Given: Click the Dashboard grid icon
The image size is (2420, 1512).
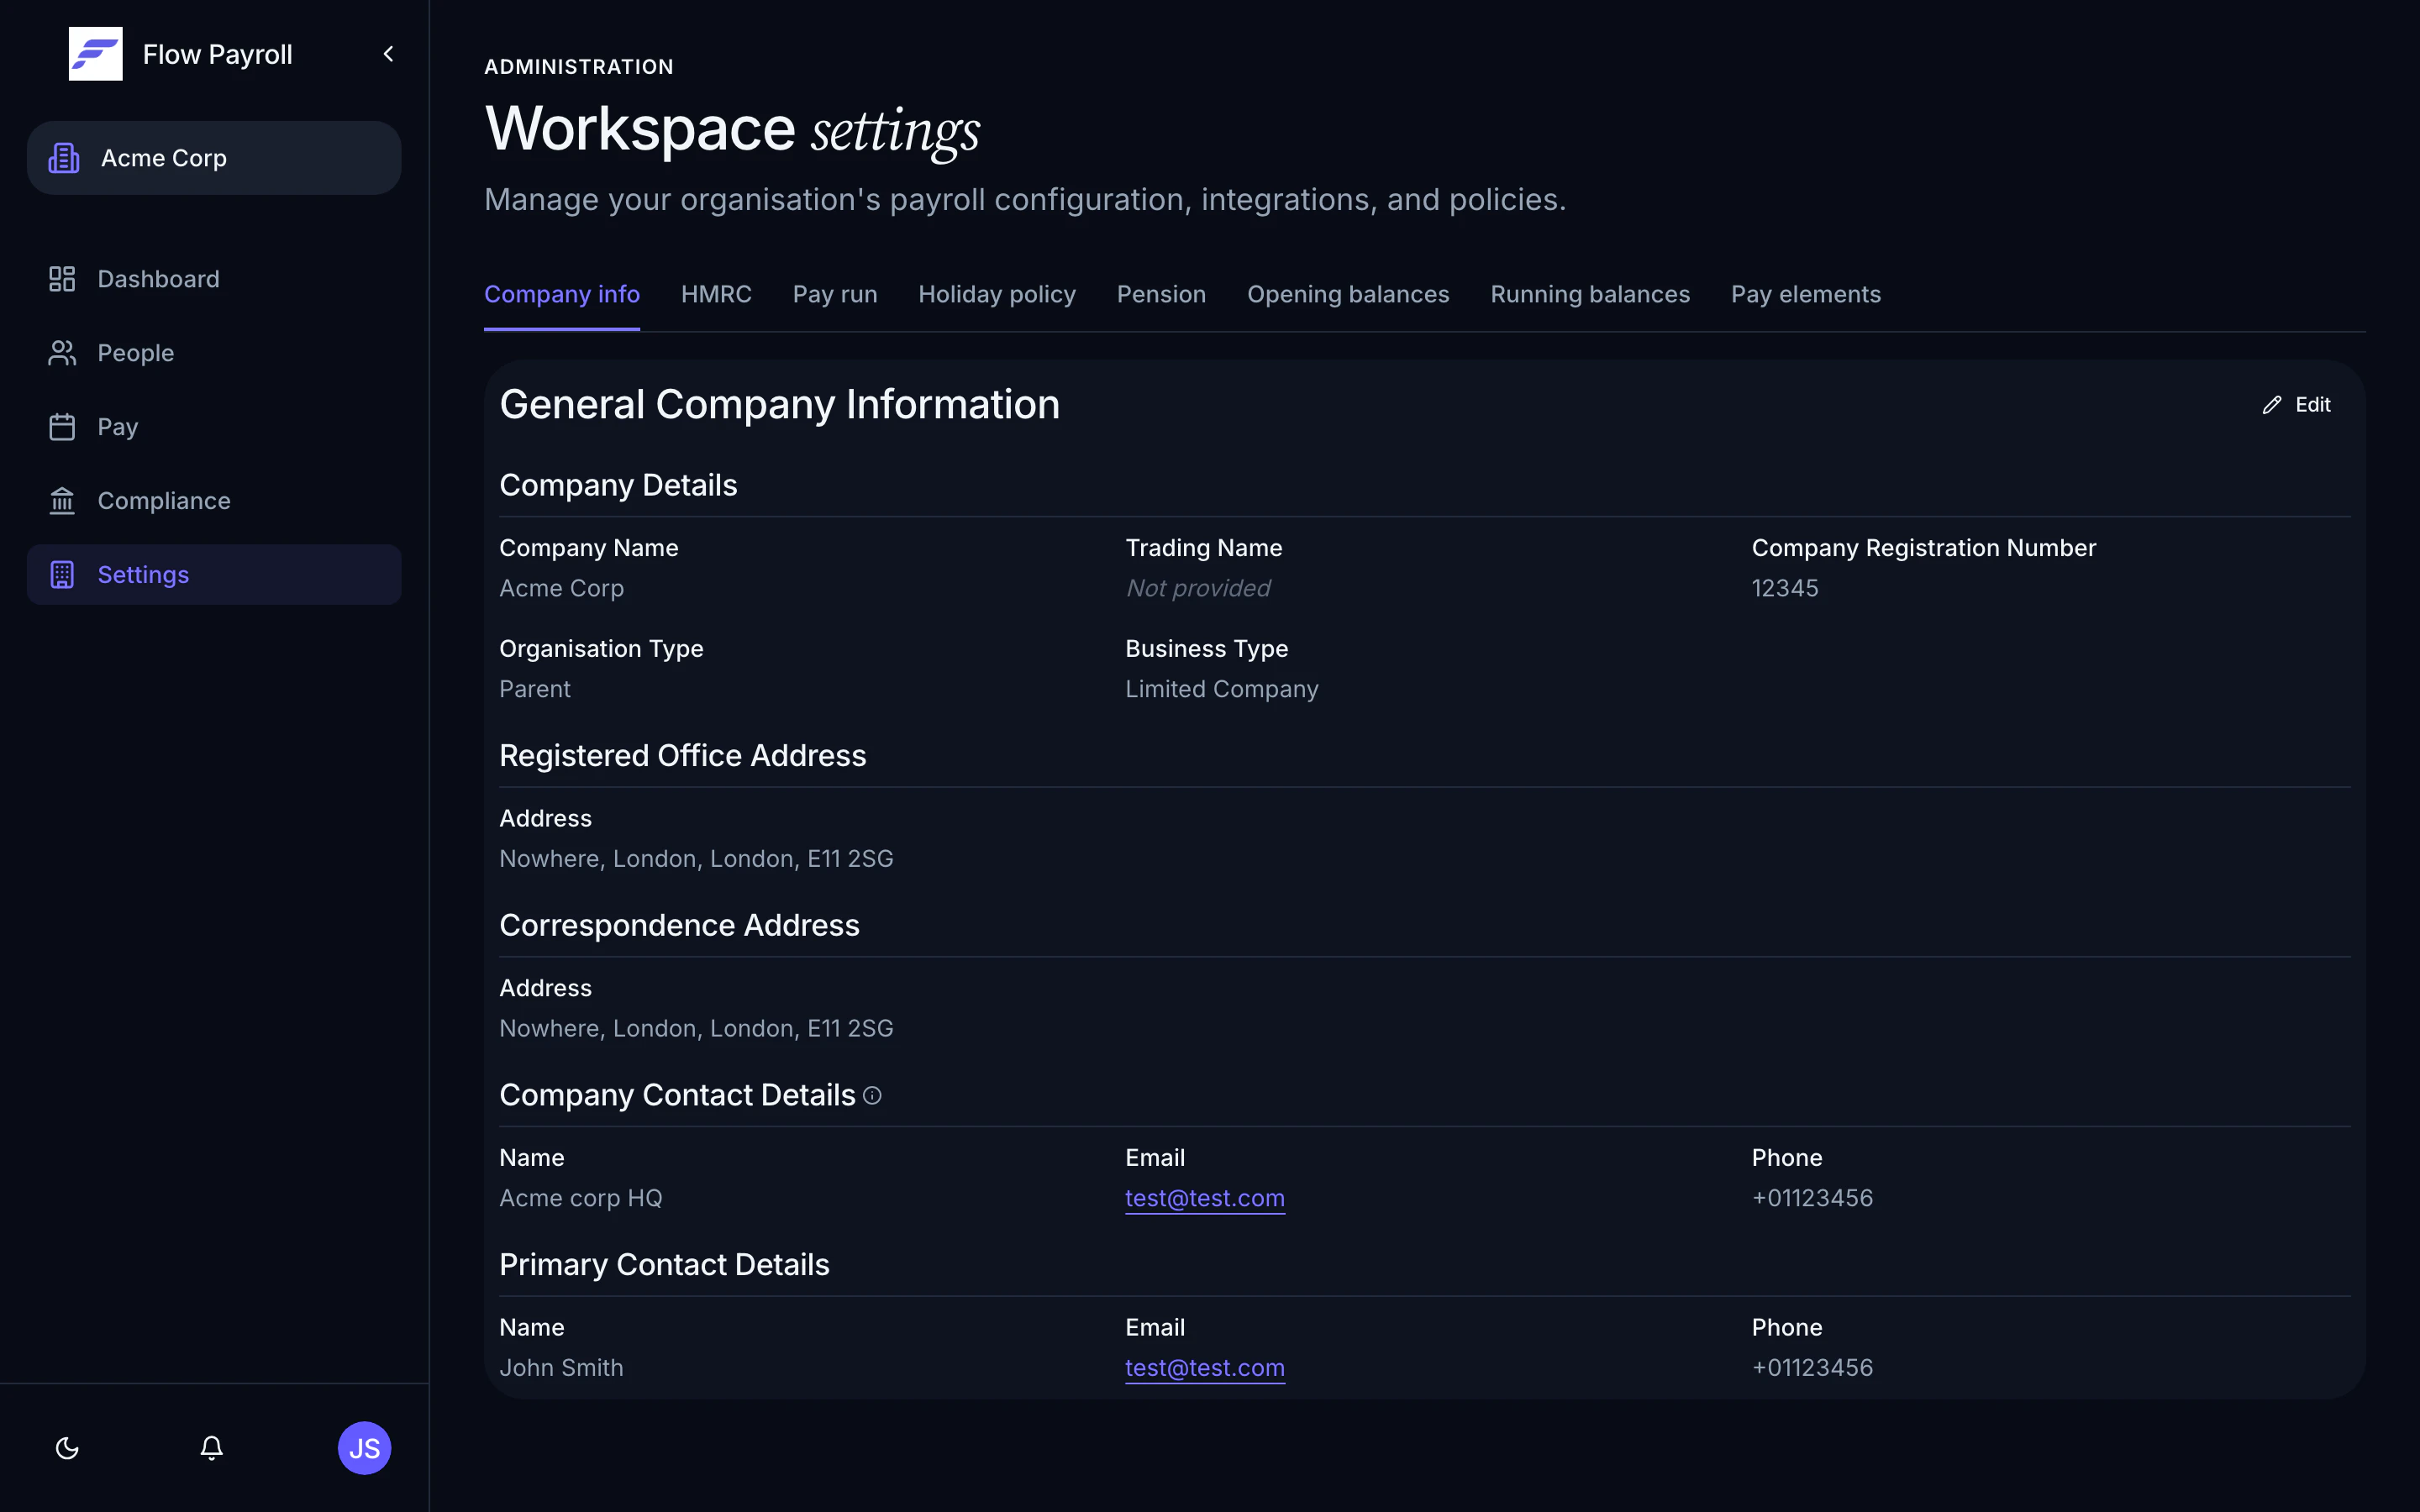Looking at the screenshot, I should pos(62,279).
